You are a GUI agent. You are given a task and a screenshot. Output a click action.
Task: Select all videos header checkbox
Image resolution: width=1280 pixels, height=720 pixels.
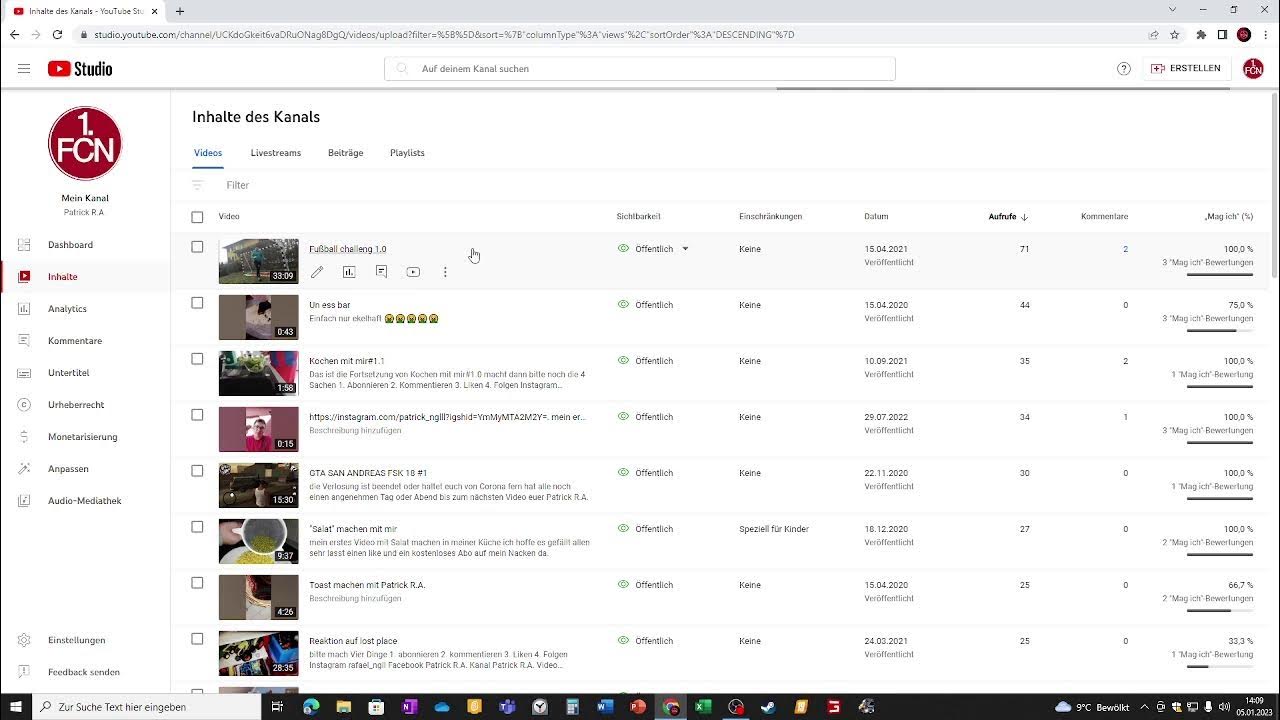pos(197,217)
